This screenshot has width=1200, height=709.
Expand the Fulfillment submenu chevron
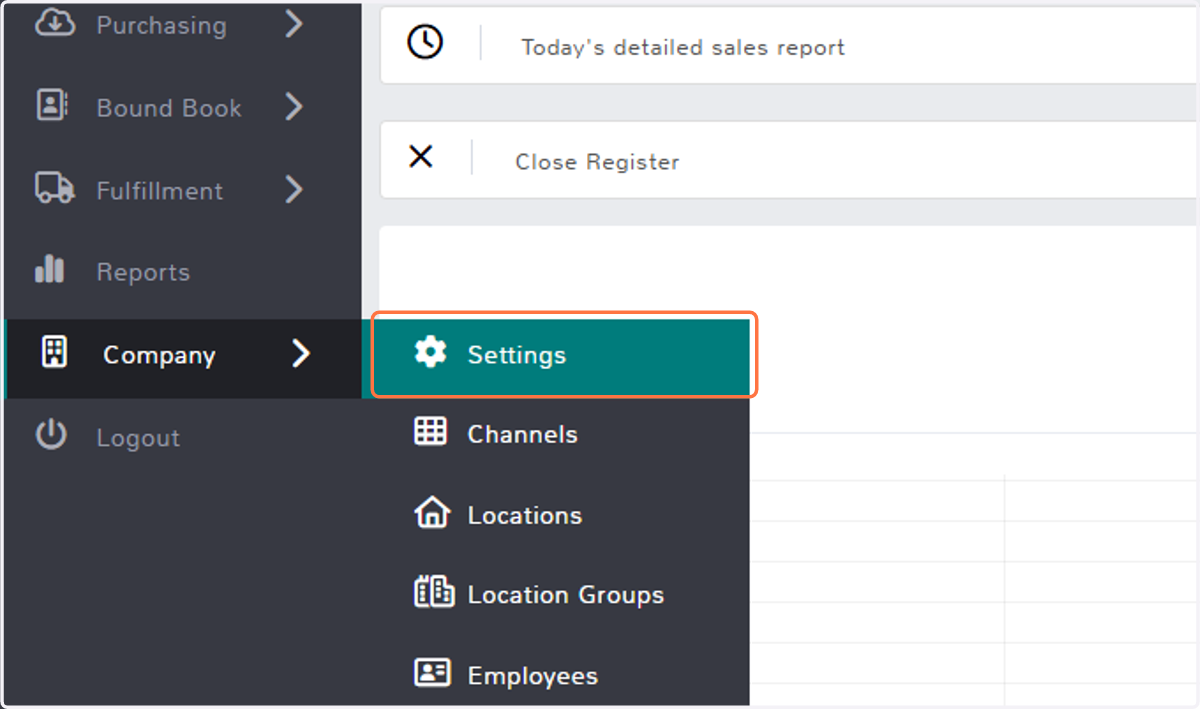coord(294,189)
